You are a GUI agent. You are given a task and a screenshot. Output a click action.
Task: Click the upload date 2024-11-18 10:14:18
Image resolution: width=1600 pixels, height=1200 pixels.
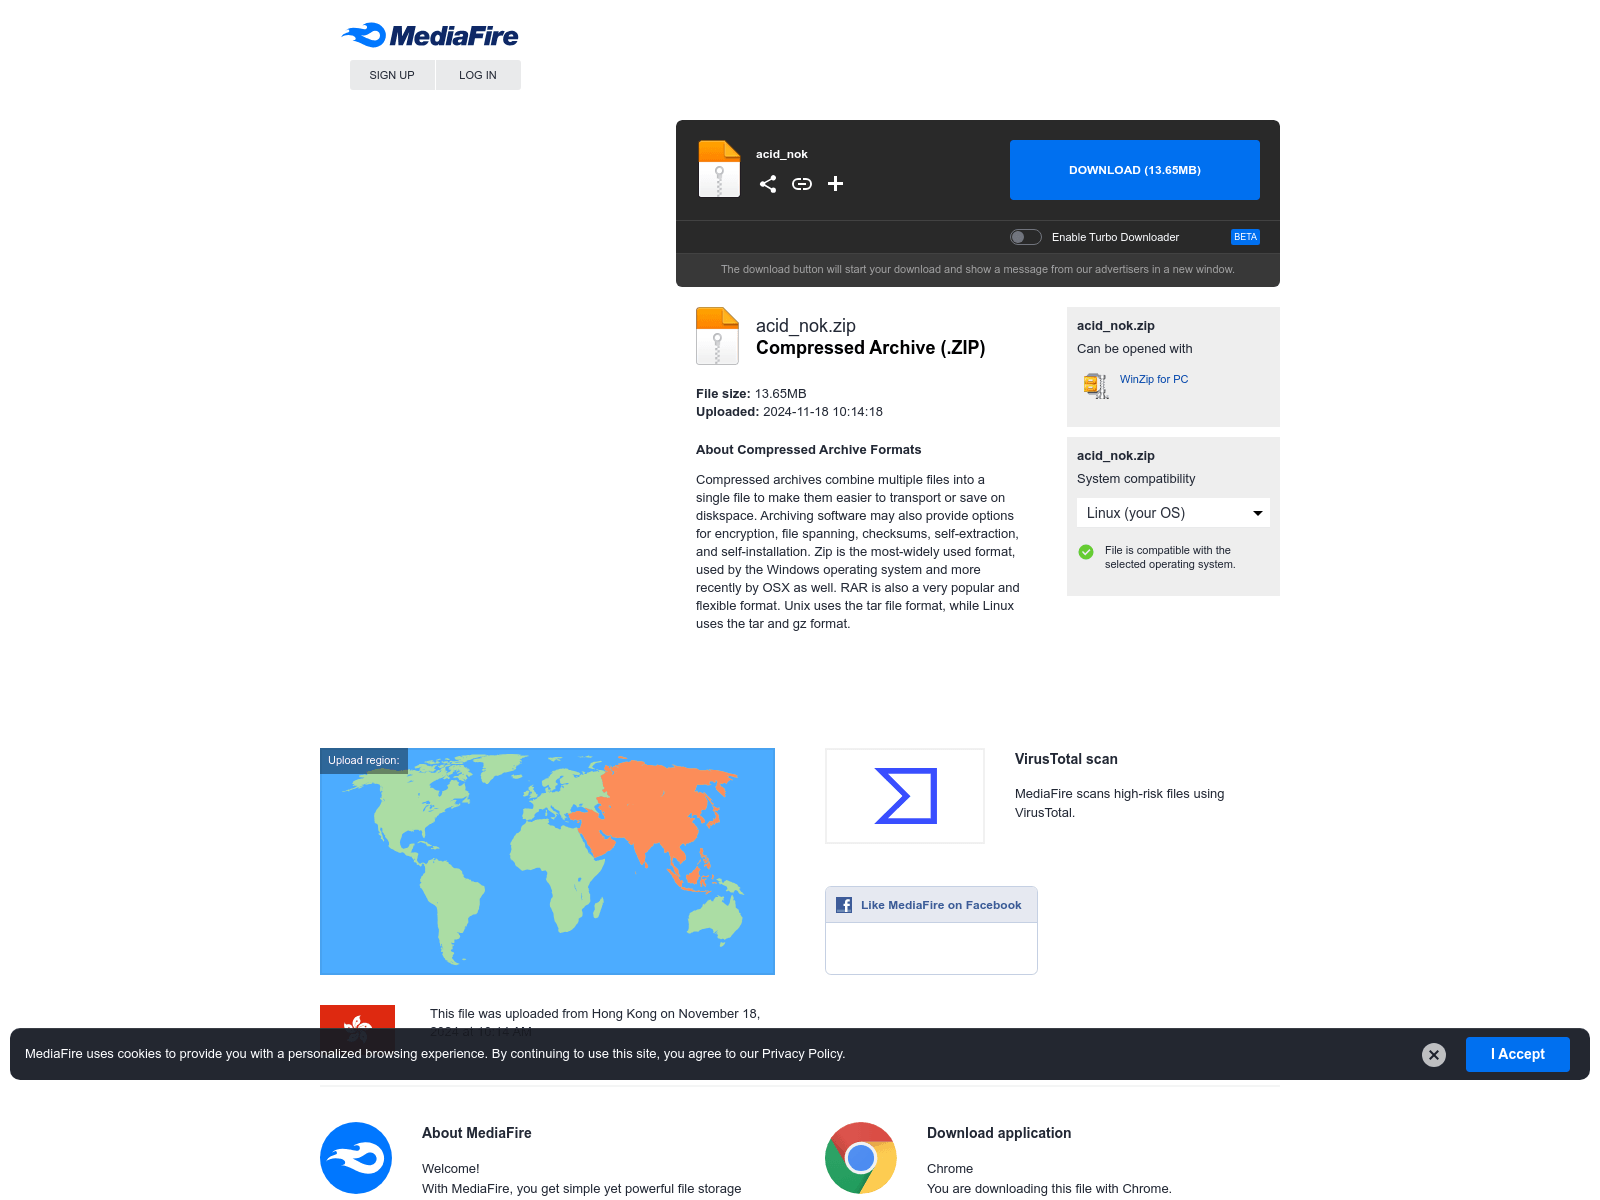[x=823, y=412]
